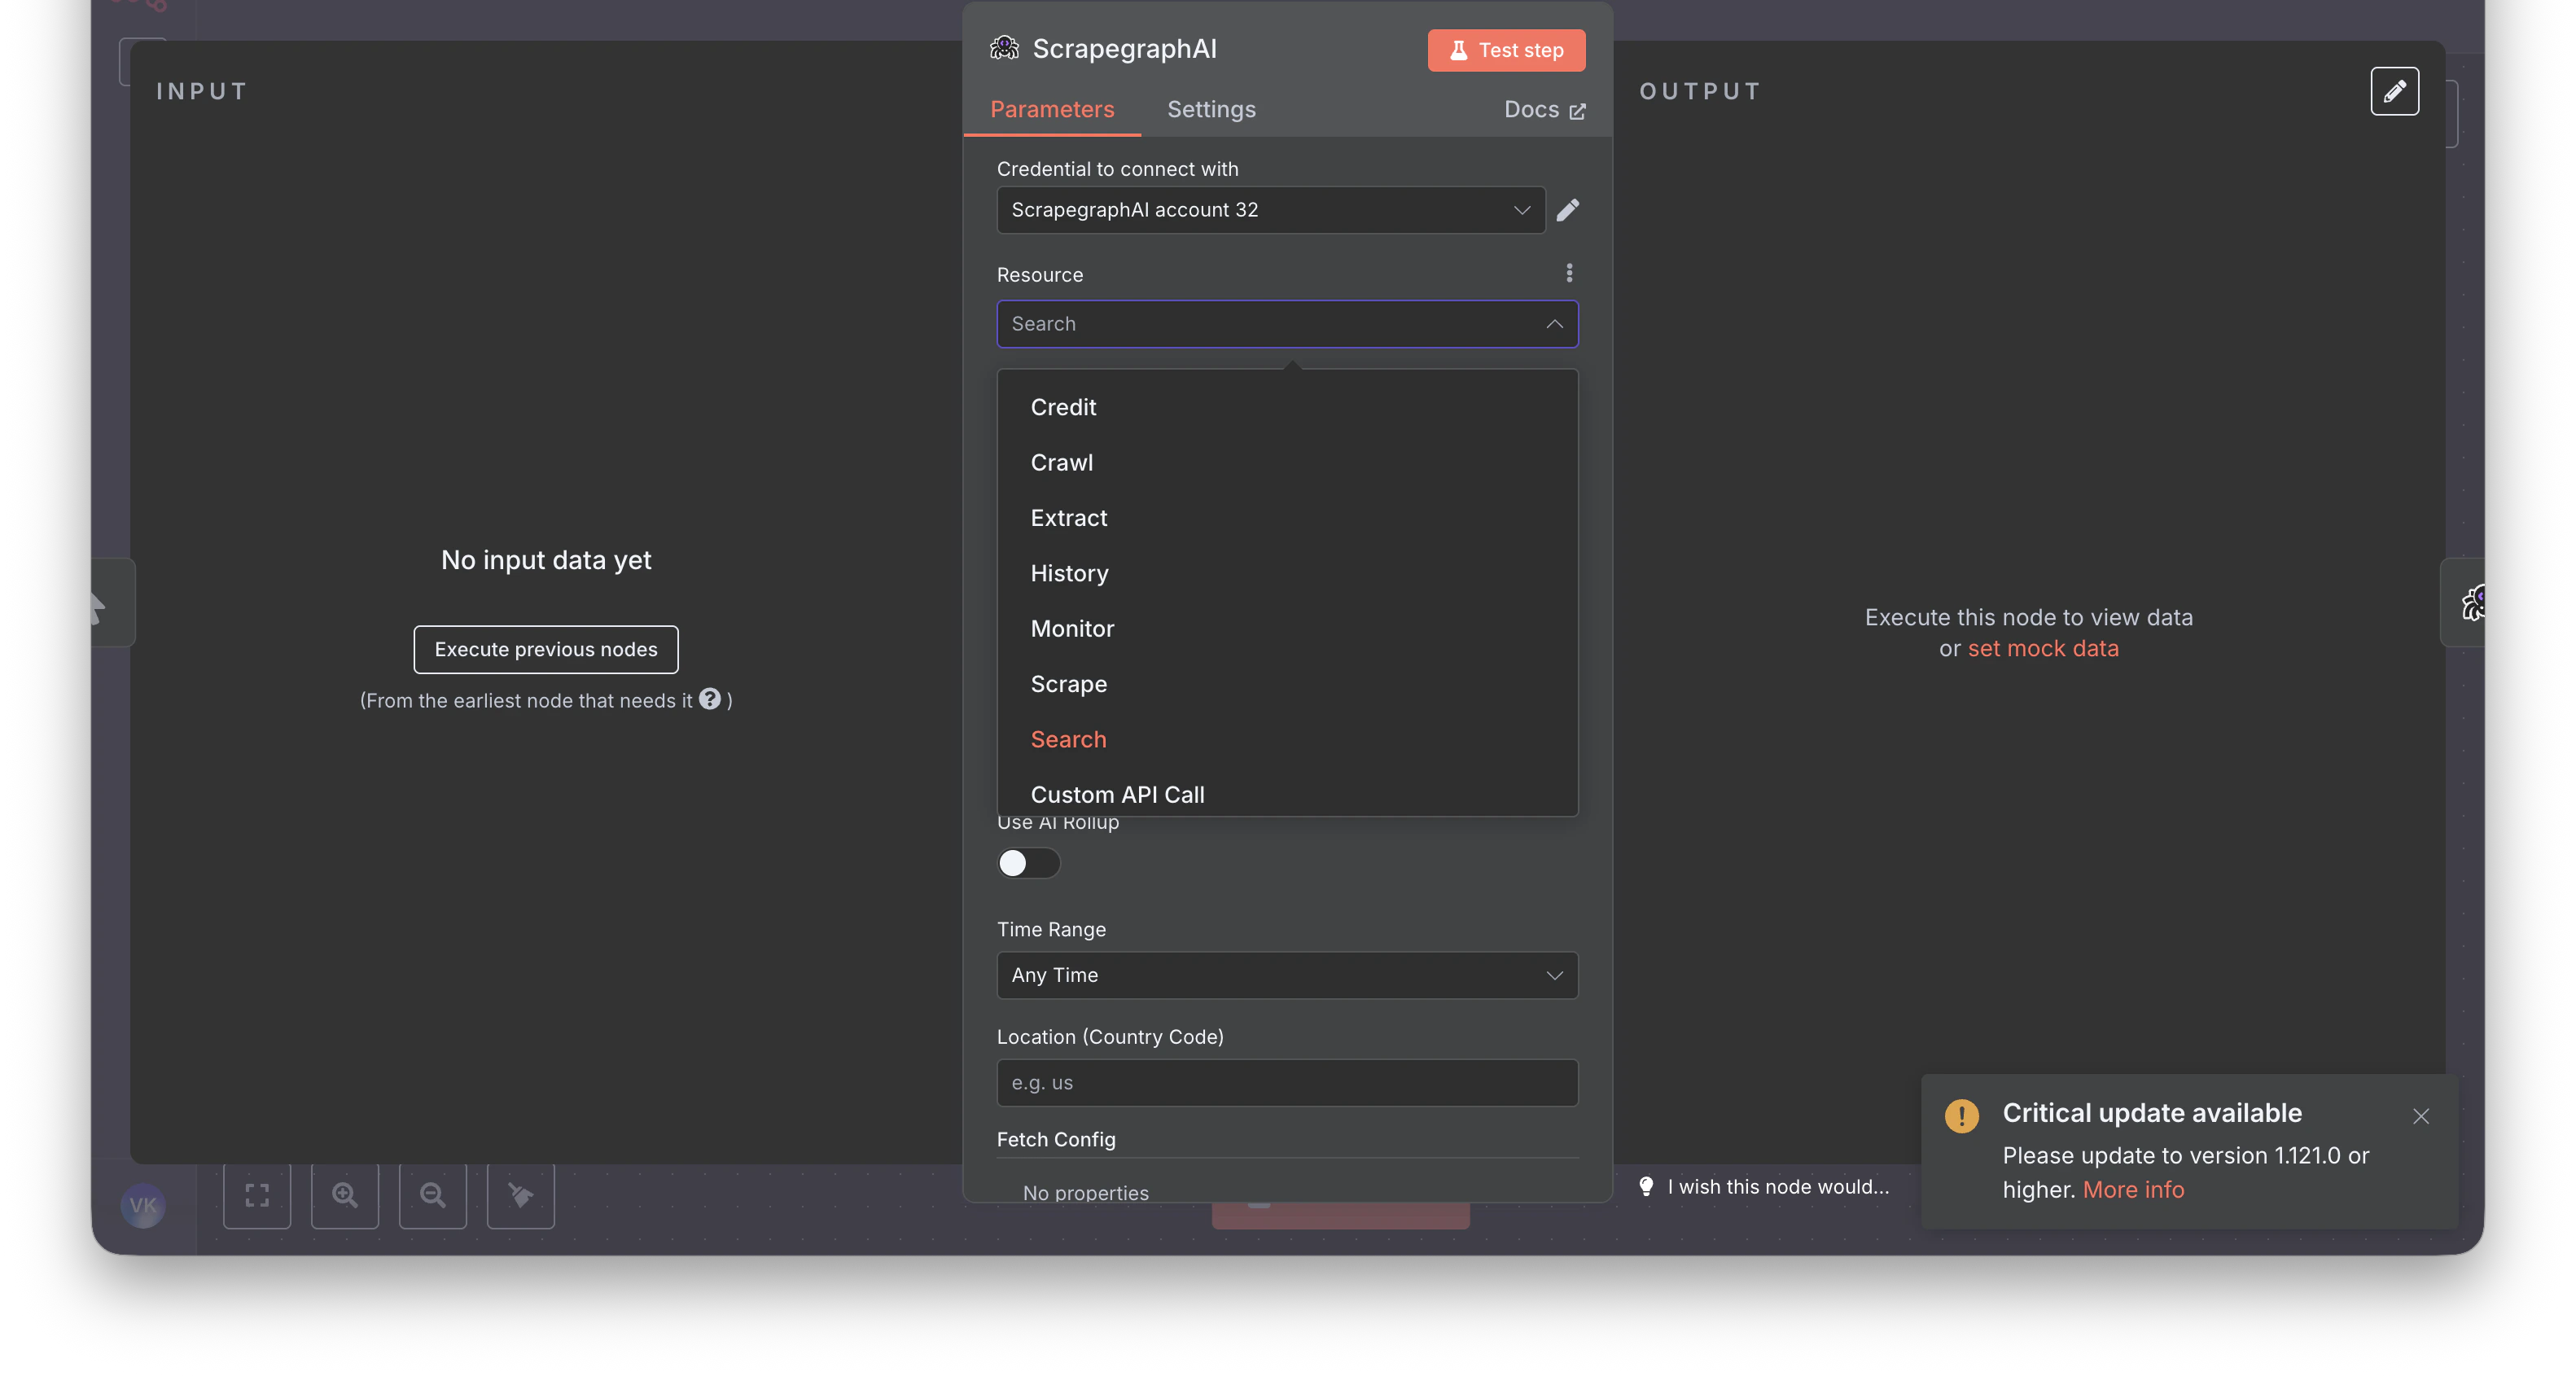Edit the selected credential with pencil icon

click(1568, 210)
